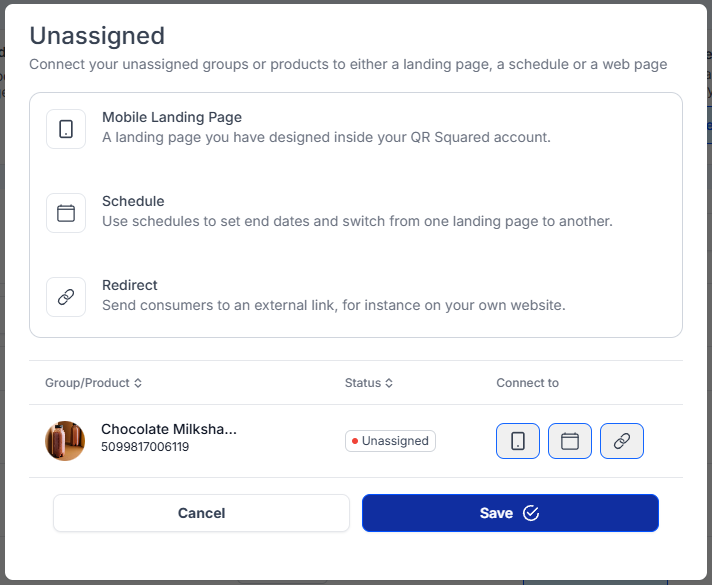Connect Chocolate Milkshake to a mobile landing page
The image size is (712, 585).
pos(518,441)
